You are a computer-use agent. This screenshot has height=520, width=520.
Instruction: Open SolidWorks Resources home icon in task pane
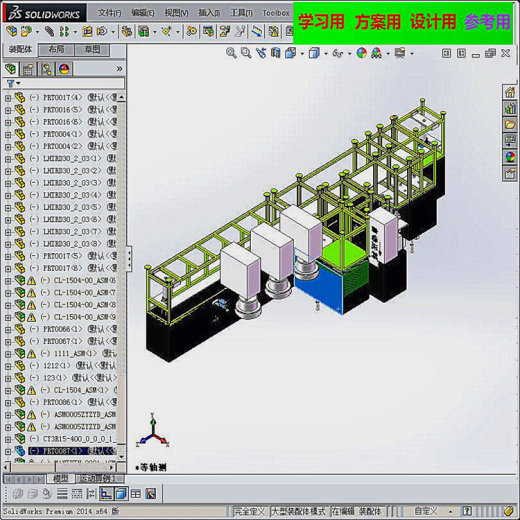(x=510, y=92)
